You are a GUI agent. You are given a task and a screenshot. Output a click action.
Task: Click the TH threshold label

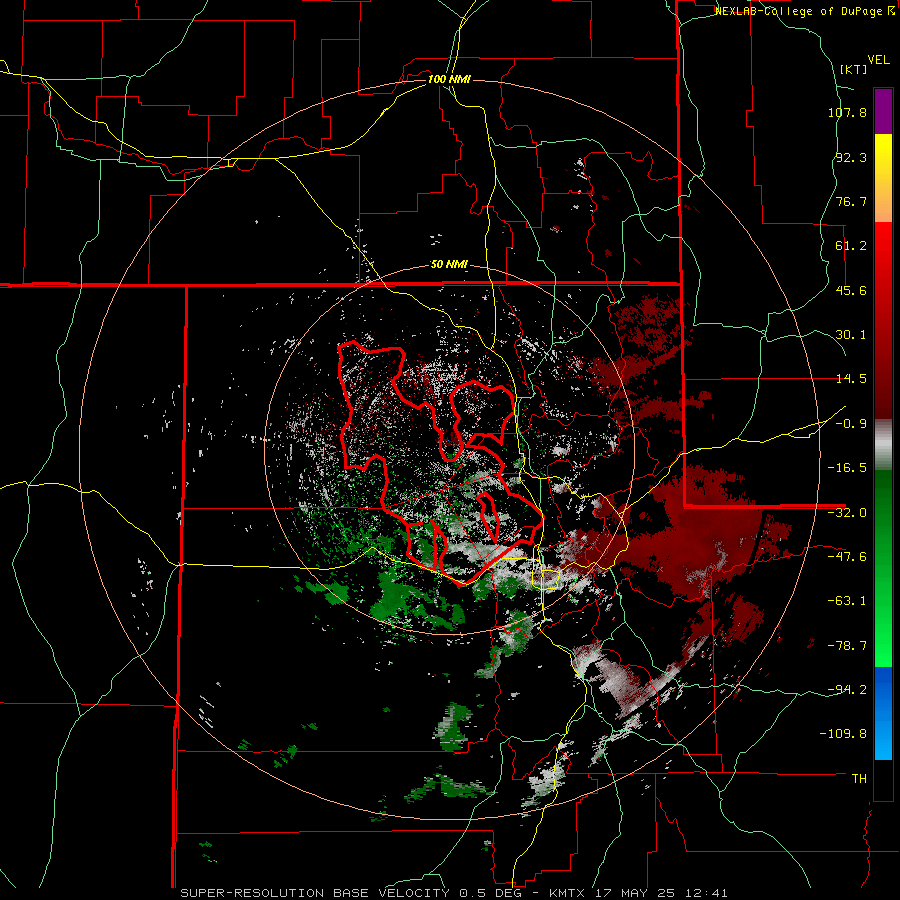tap(859, 779)
